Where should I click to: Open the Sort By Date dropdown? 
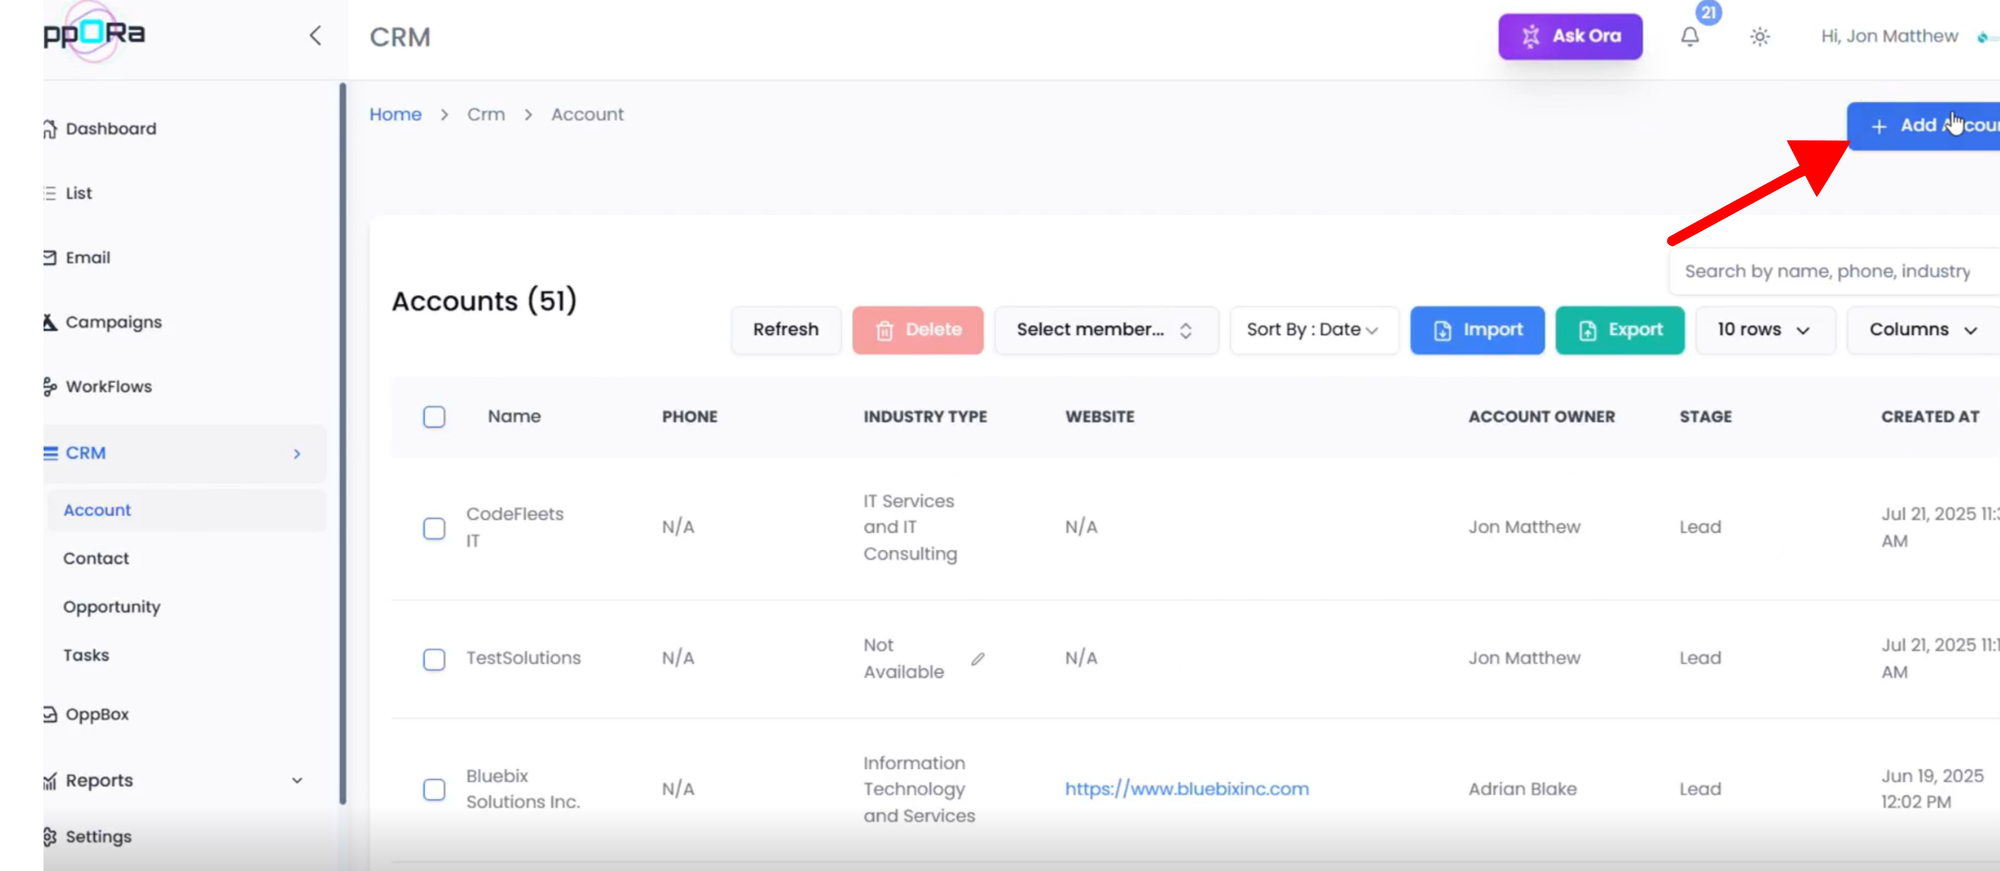pos(1312,330)
